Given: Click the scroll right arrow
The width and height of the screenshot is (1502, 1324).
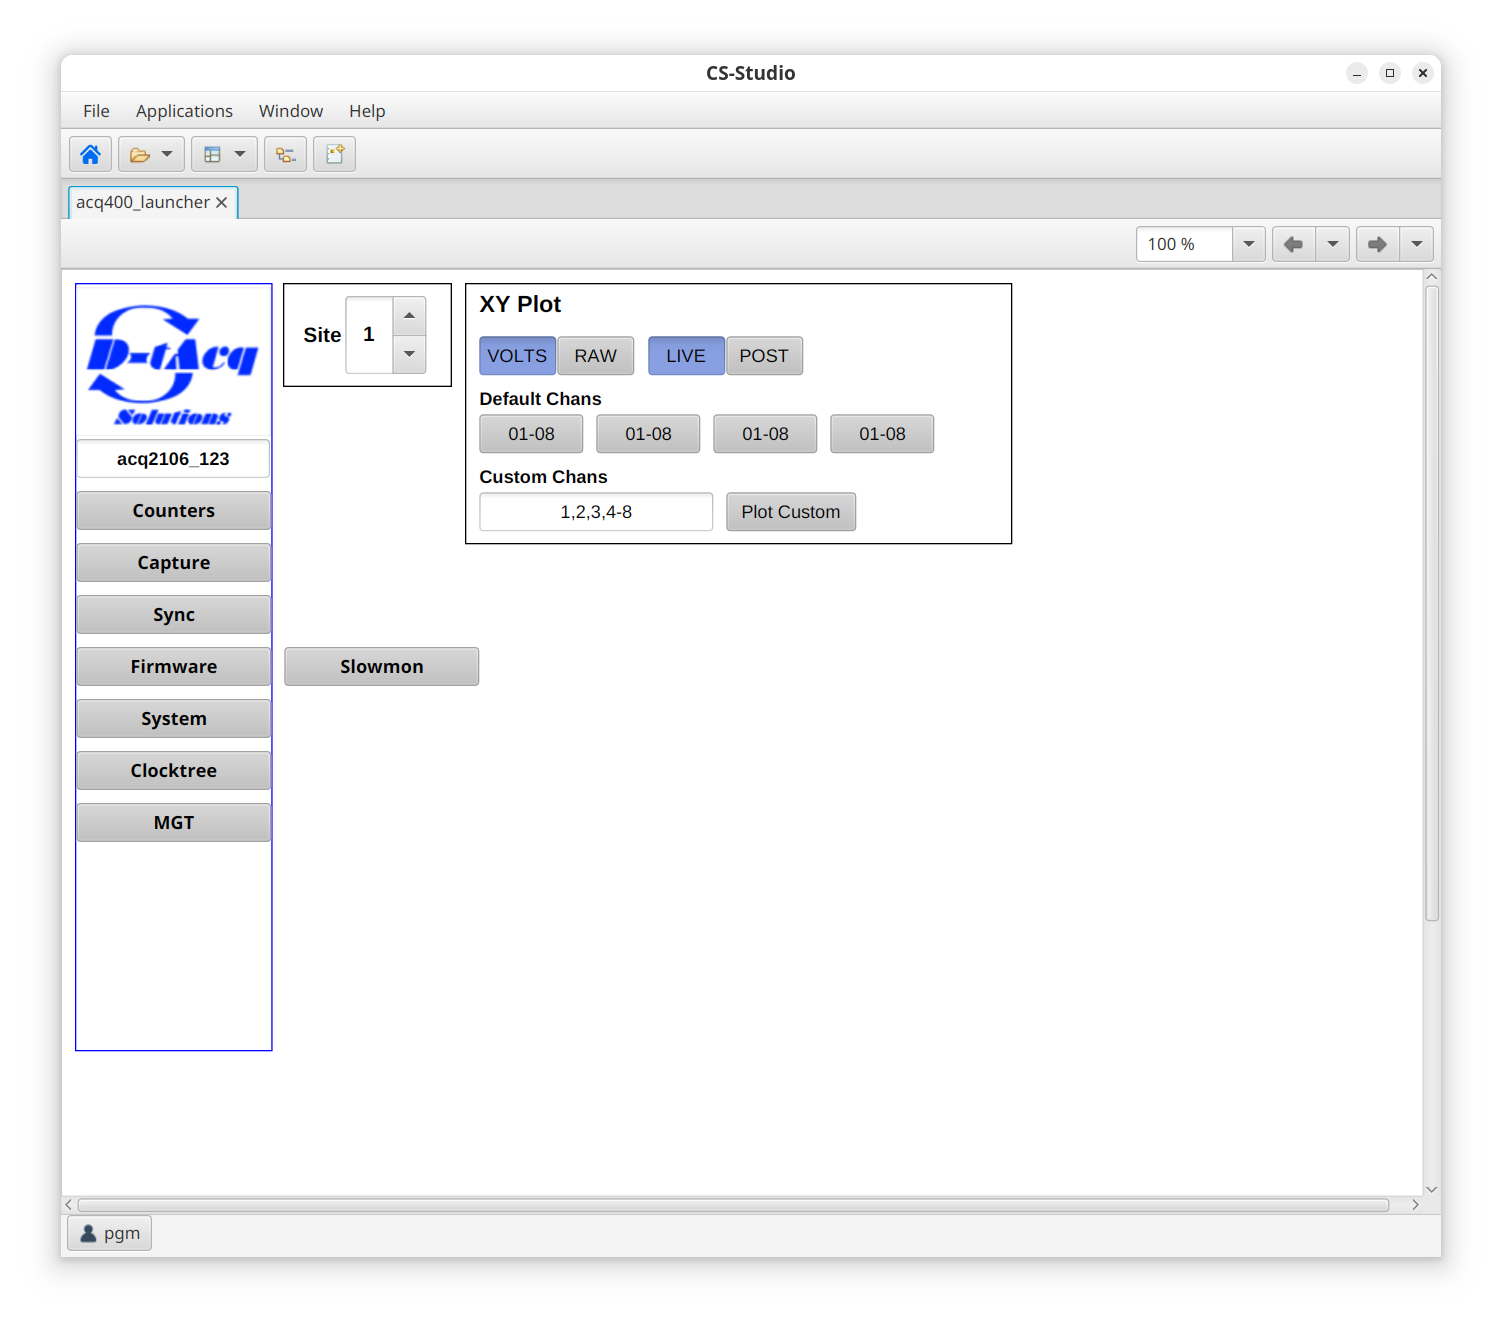Looking at the screenshot, I should click(x=1415, y=1205).
